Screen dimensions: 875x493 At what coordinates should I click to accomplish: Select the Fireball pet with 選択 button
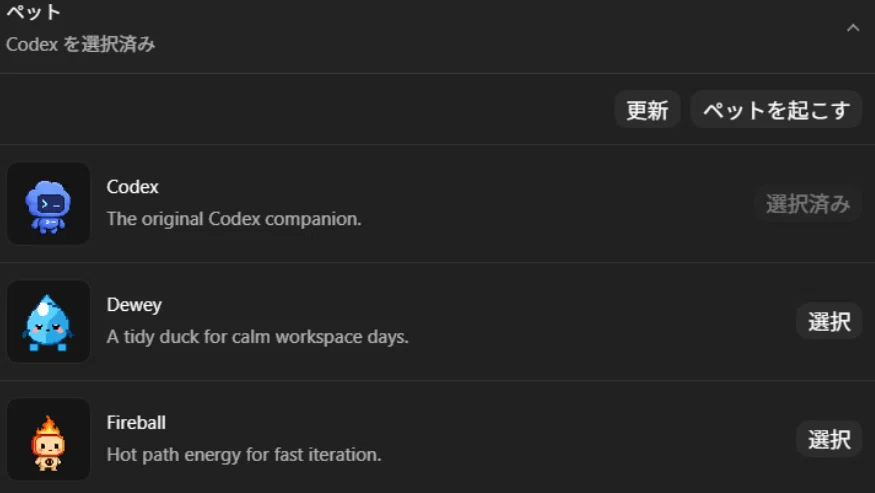[829, 439]
